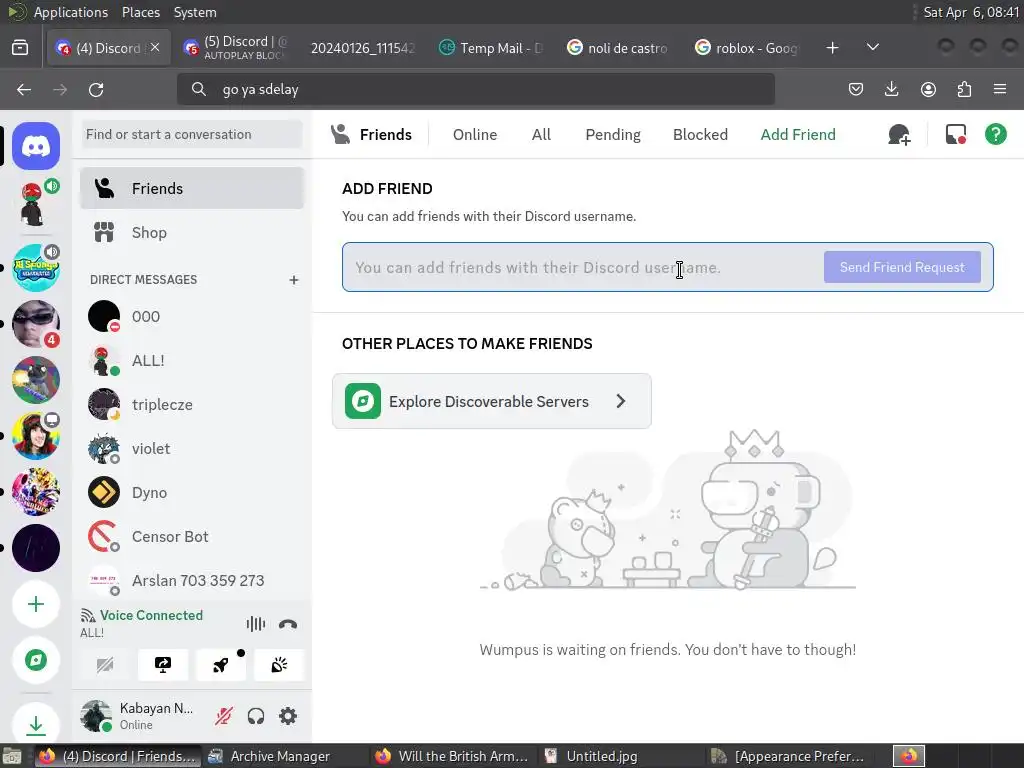Open DM with violet
This screenshot has width=1024, height=768.
tap(192, 449)
